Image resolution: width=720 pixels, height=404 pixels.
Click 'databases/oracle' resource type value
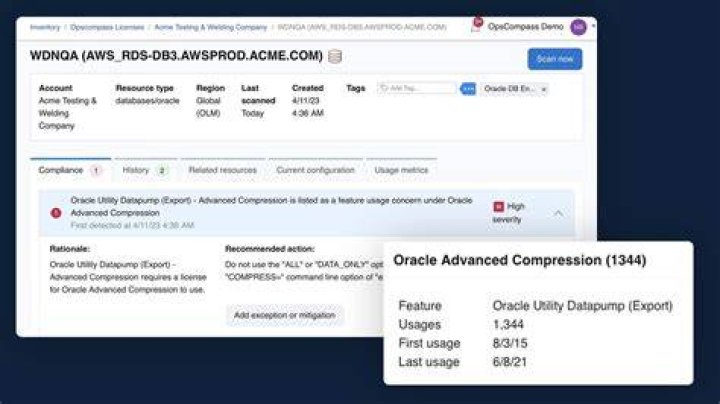[147, 101]
